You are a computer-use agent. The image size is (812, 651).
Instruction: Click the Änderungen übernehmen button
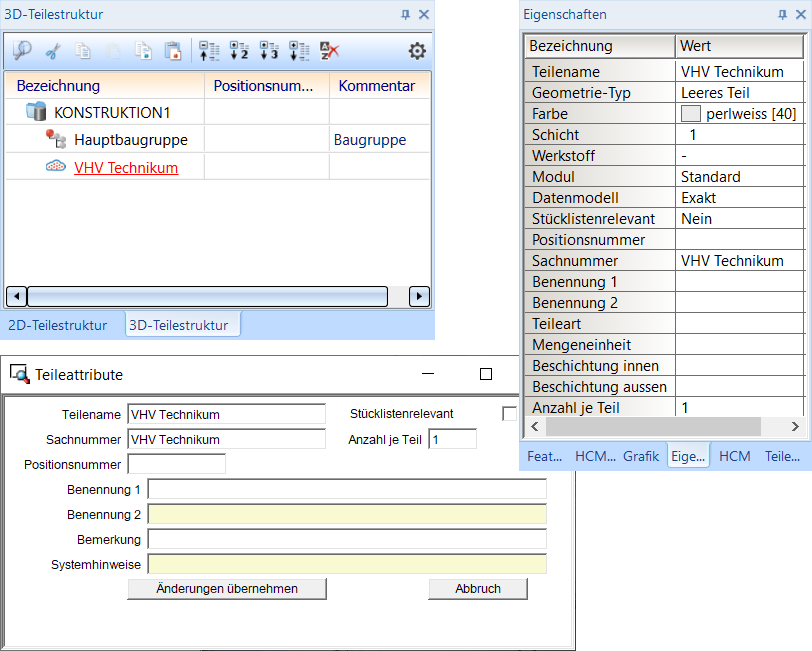tap(227, 589)
